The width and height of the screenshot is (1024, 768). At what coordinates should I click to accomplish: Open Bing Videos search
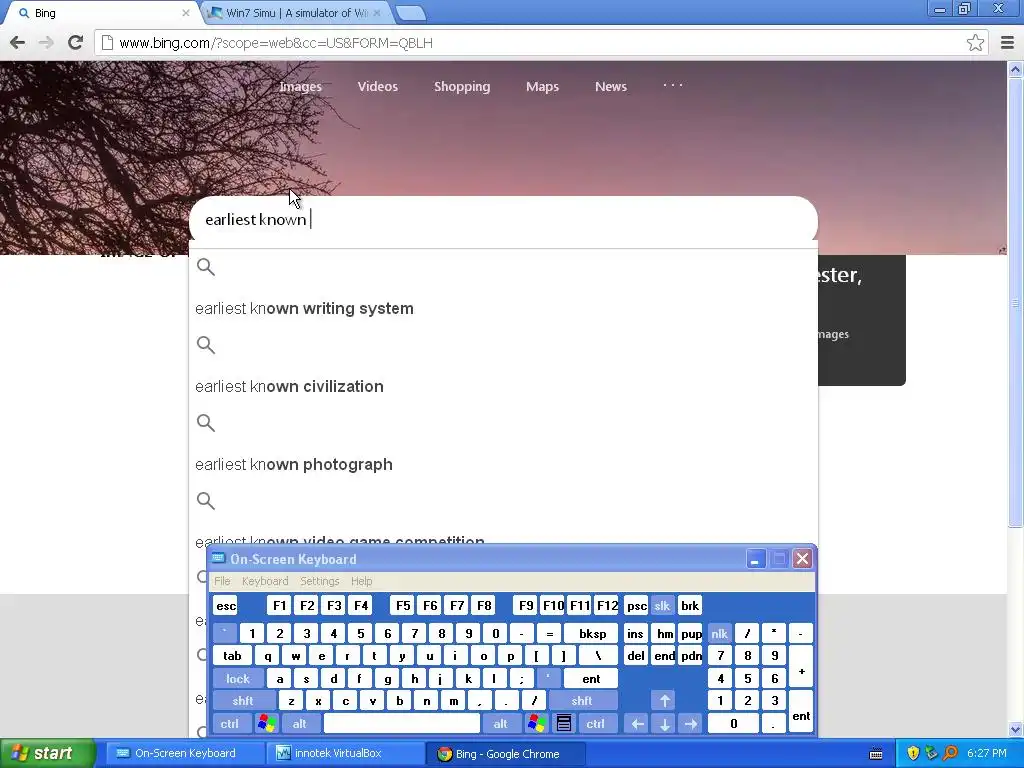[x=377, y=86]
